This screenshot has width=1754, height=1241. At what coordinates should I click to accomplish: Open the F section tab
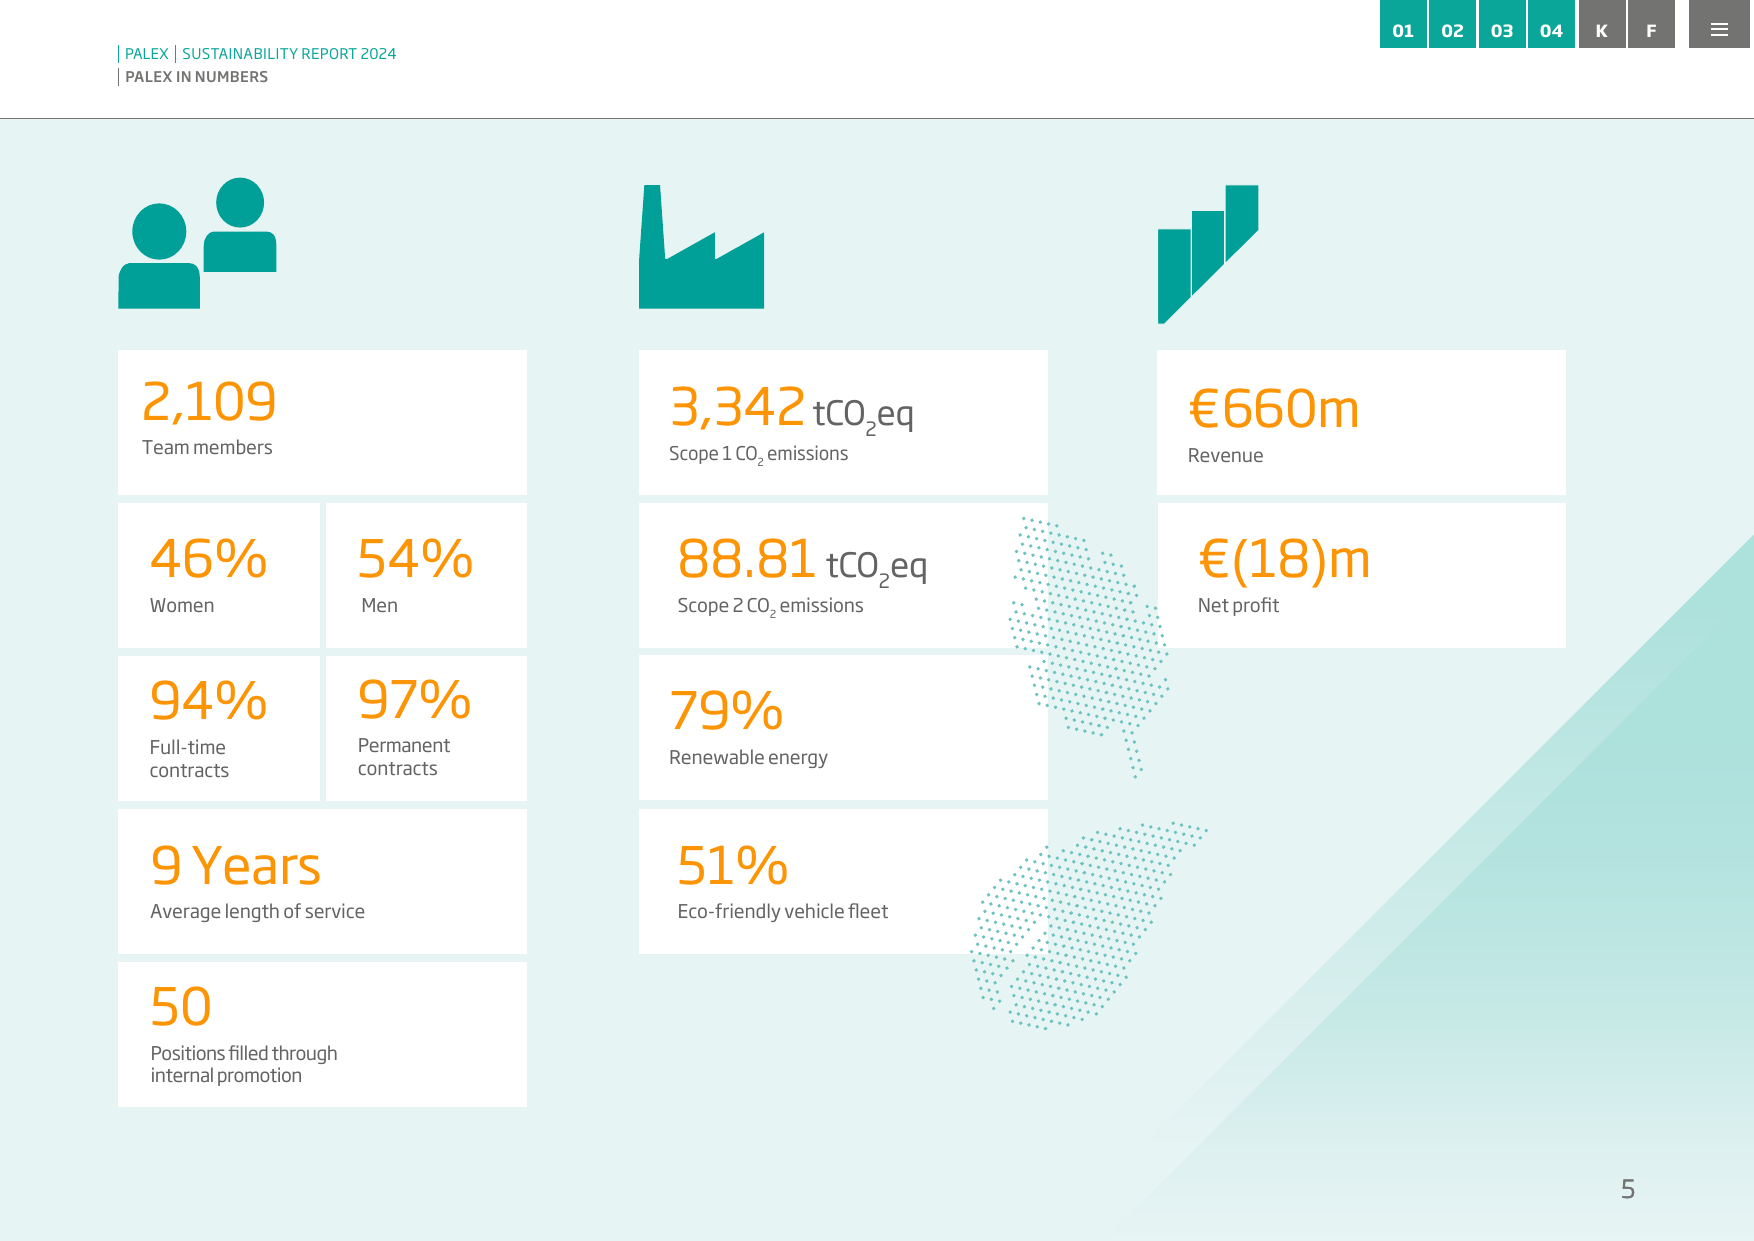tap(1651, 24)
